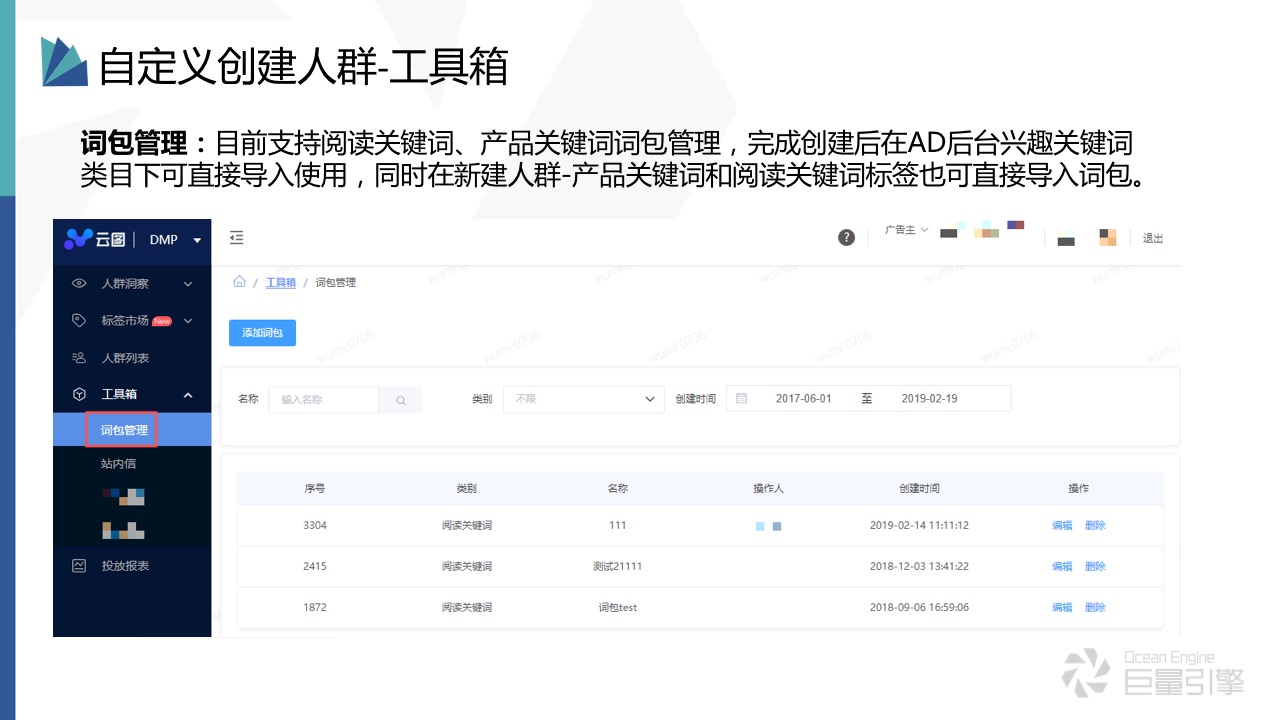
Task: Open the help question mark icon
Action: pos(846,237)
